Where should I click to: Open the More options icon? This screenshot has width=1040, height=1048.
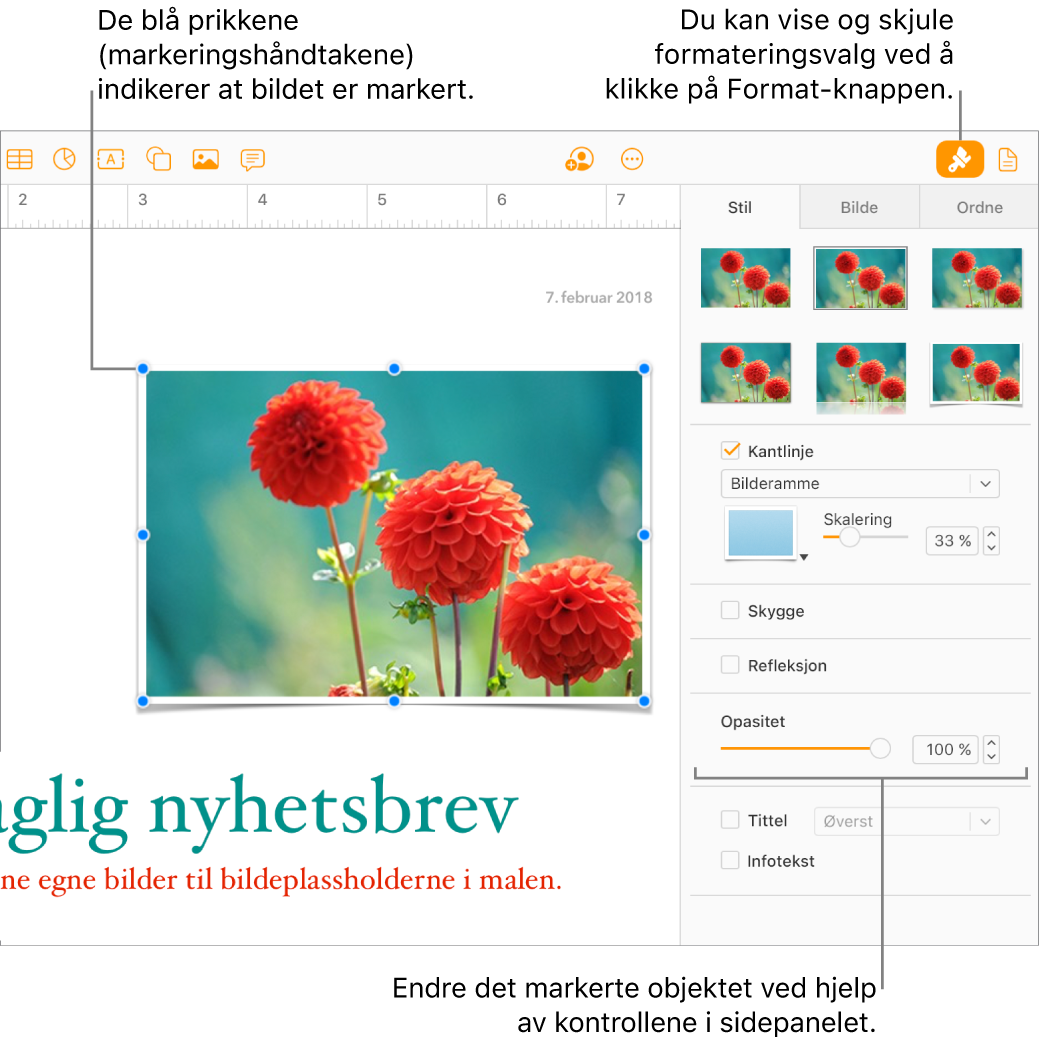coord(632,159)
